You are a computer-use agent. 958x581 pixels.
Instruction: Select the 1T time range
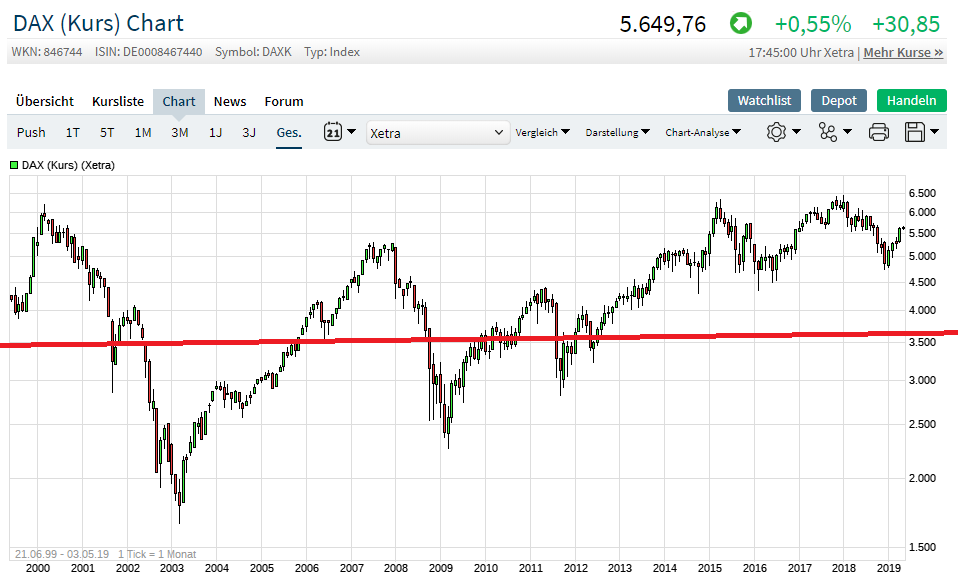pyautogui.click(x=73, y=132)
